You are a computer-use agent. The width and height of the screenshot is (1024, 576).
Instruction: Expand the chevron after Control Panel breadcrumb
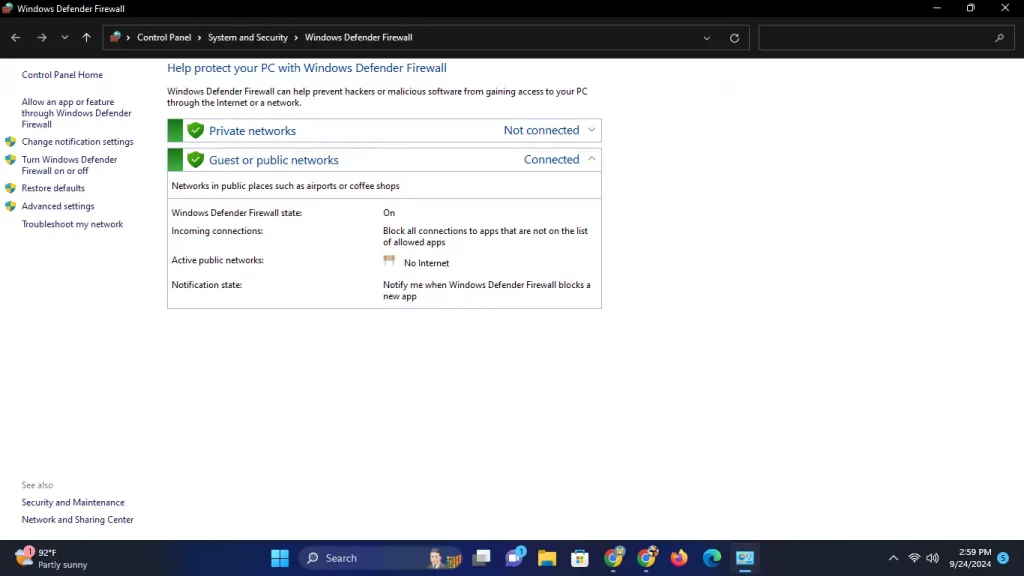pos(199,37)
